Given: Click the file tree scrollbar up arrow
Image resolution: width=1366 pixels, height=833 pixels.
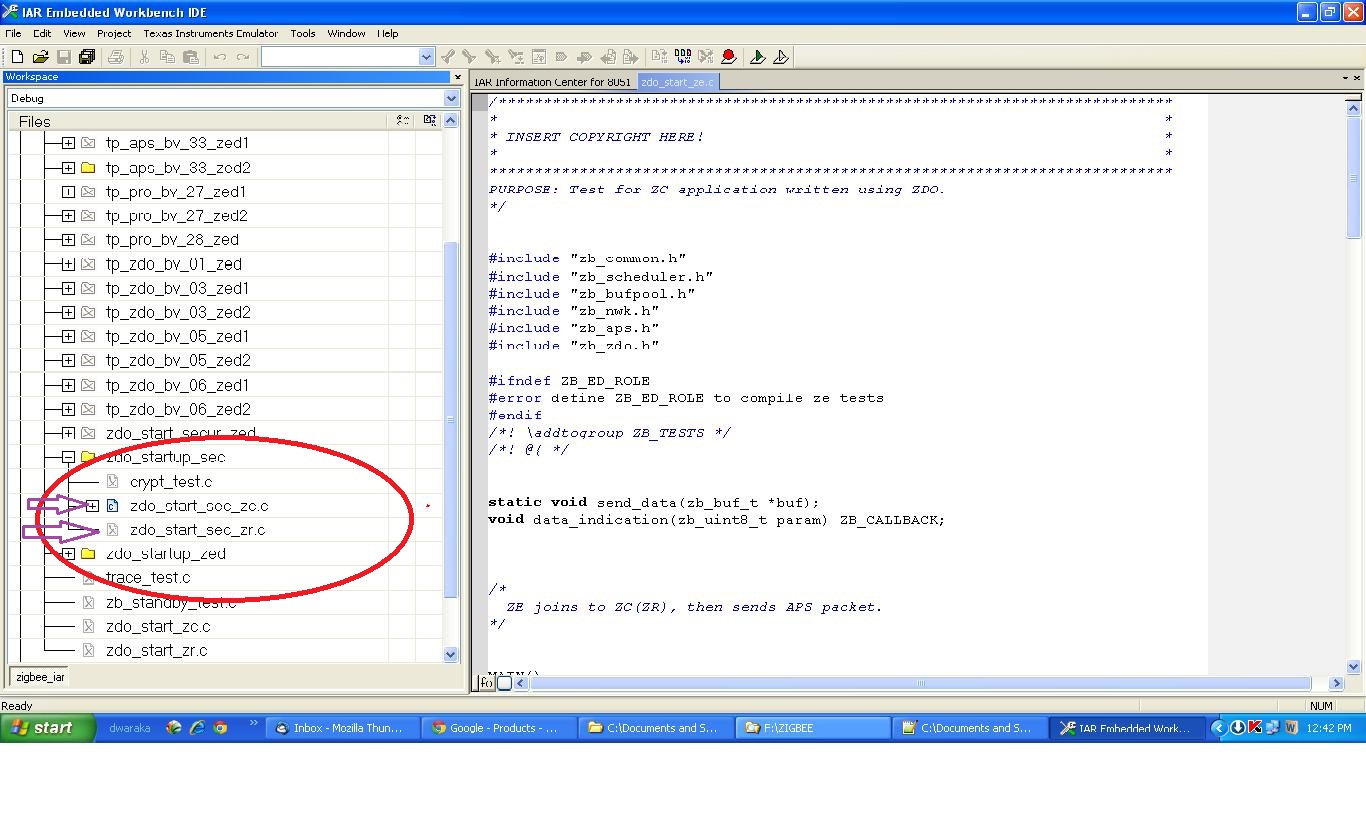Looking at the screenshot, I should point(450,120).
